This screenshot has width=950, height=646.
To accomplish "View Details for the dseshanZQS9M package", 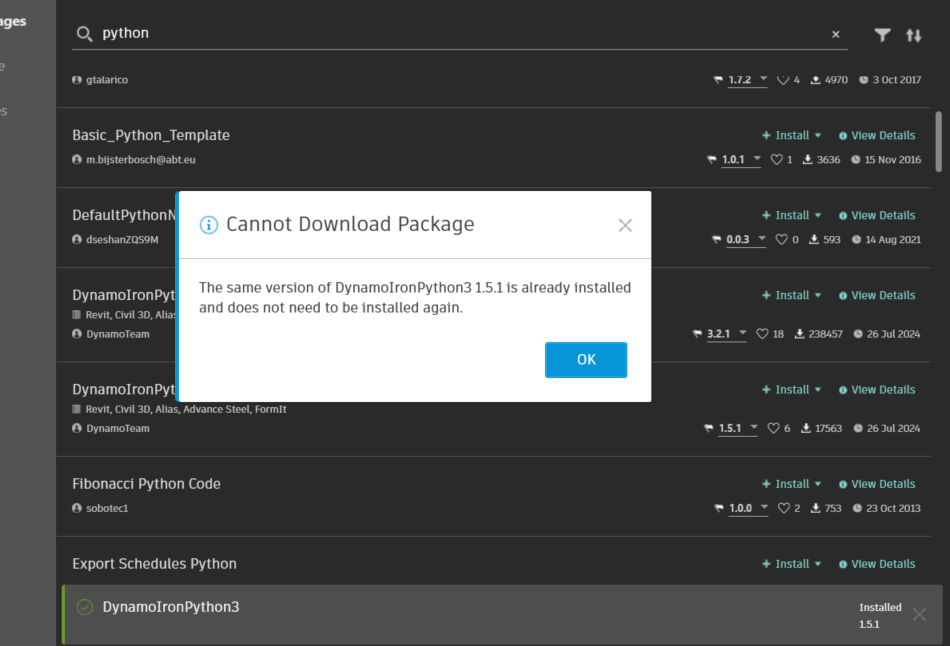I will click(x=877, y=216).
